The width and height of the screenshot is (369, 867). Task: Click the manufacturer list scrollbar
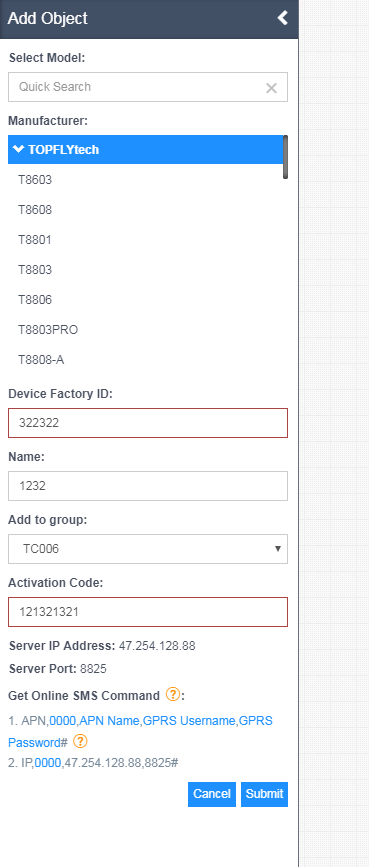pyautogui.click(x=285, y=157)
